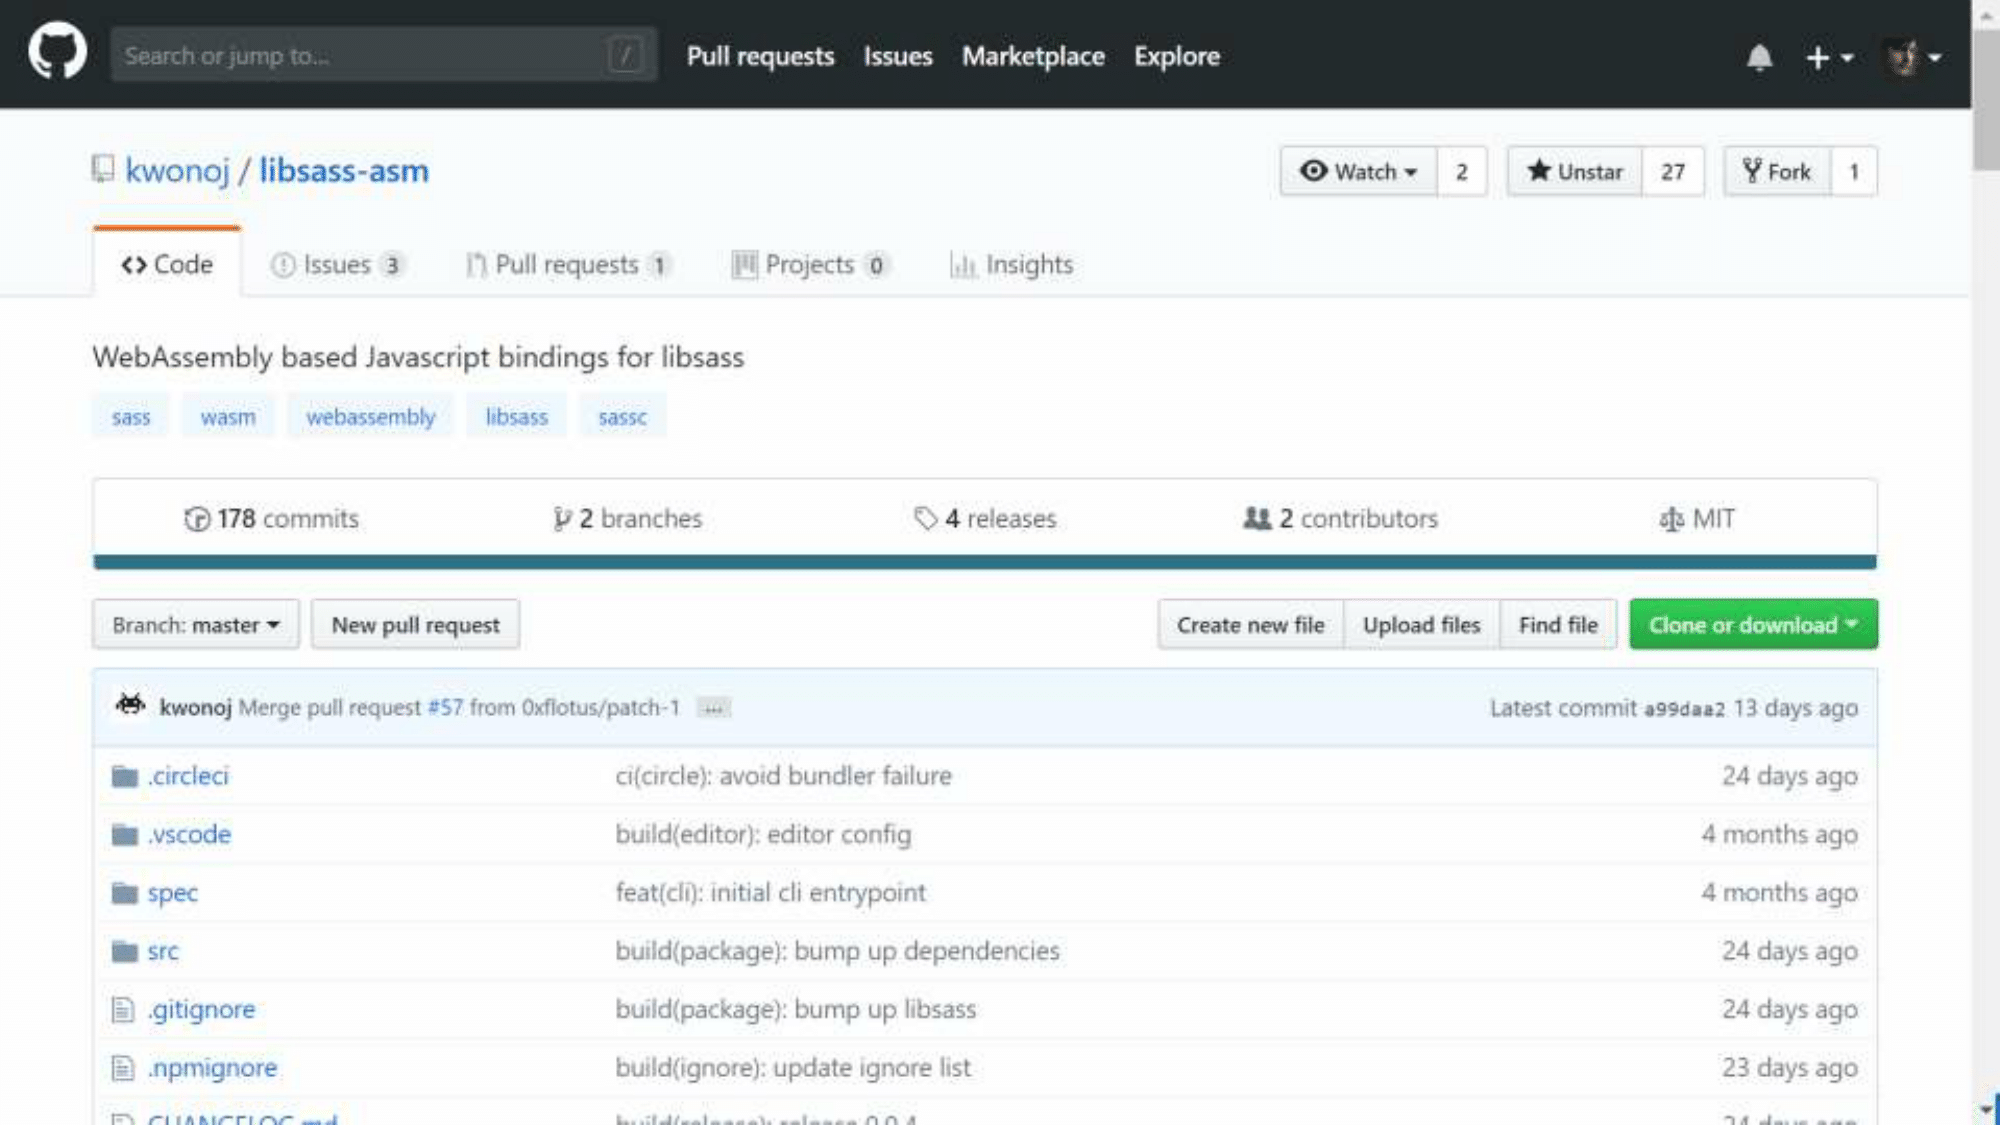The width and height of the screenshot is (2000, 1125).
Task: Select the webassembly topic tag
Action: tap(371, 416)
